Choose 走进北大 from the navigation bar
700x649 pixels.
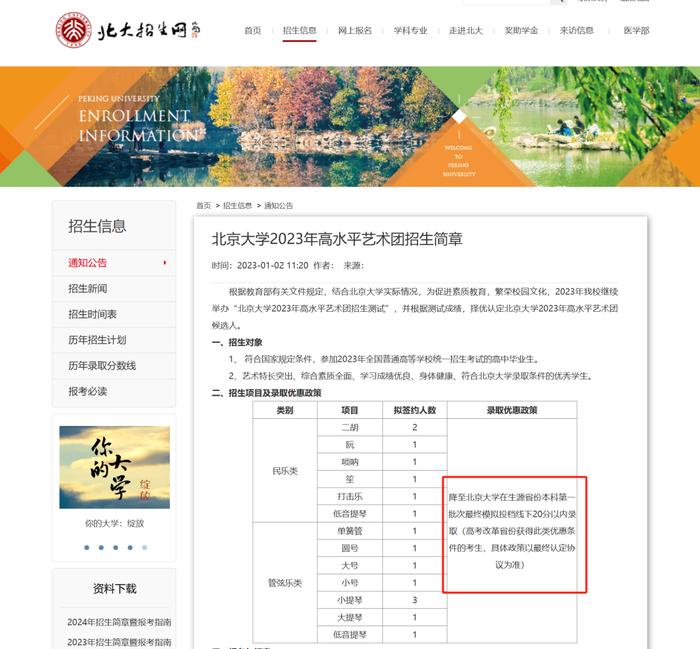coord(466,30)
